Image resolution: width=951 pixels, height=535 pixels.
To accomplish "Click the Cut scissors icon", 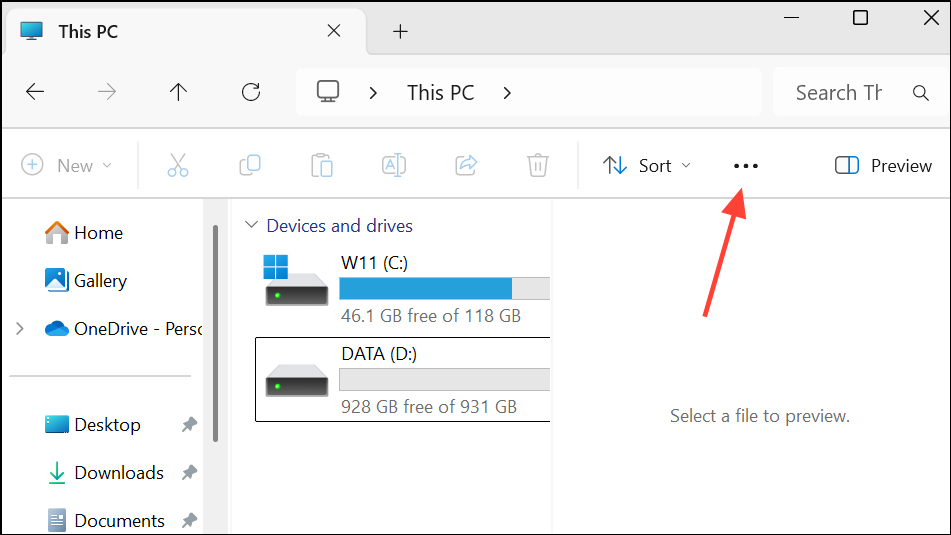I will 178,165.
